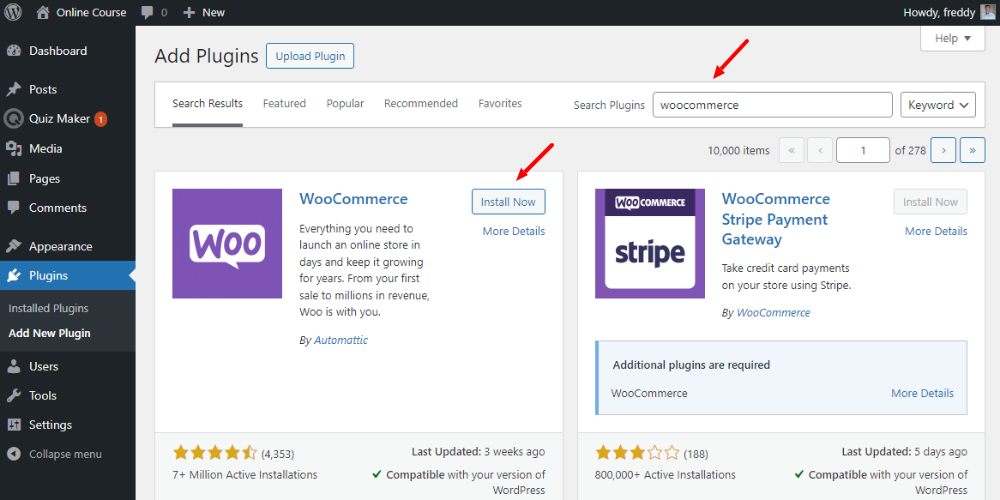Click the Search Plugins input field
1000x500 pixels.
coord(772,105)
